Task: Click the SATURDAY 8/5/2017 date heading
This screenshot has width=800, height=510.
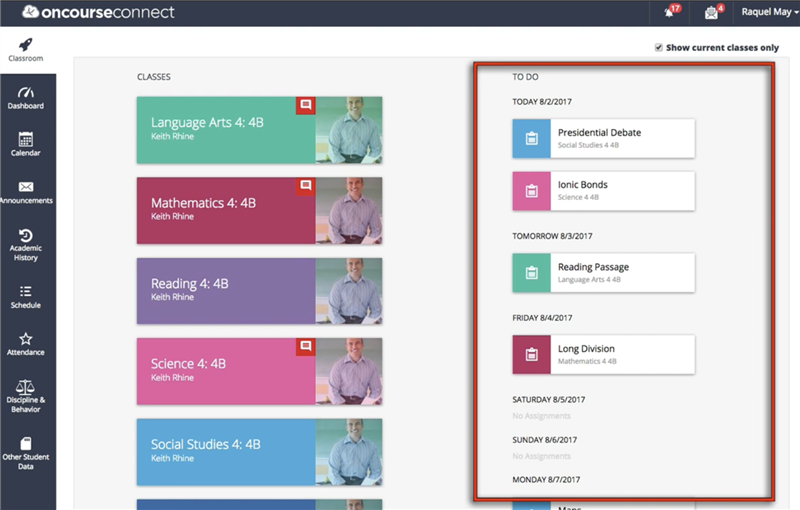Action: point(548,400)
